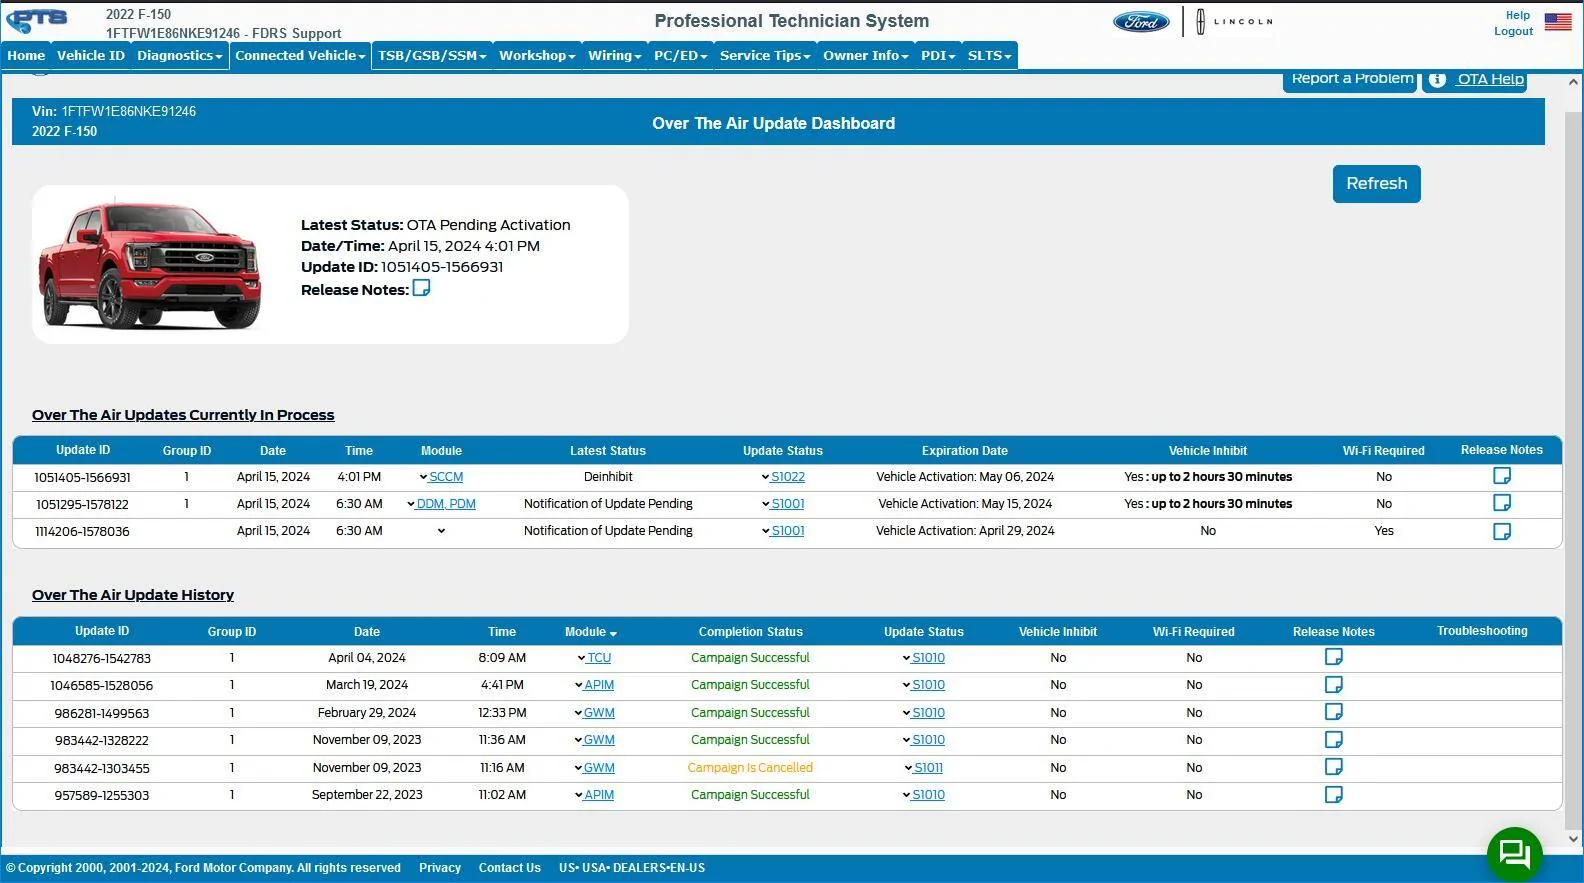Open the TSB/GSB/SSM dropdown menu
Viewport: 1584px width, 883px height.
pyautogui.click(x=432, y=56)
